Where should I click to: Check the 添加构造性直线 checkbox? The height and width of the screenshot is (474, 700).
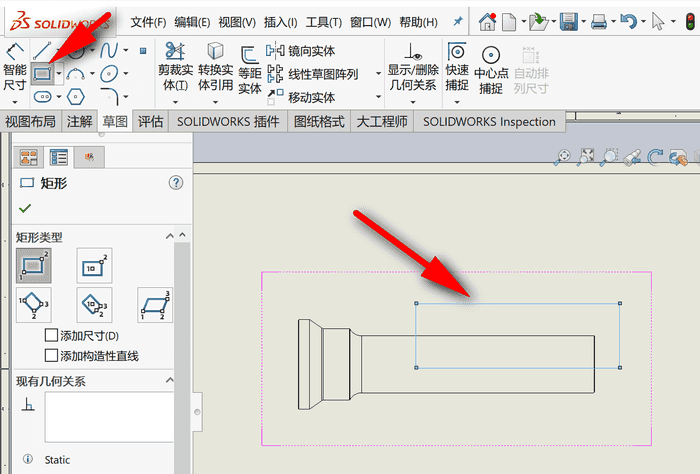tap(51, 356)
